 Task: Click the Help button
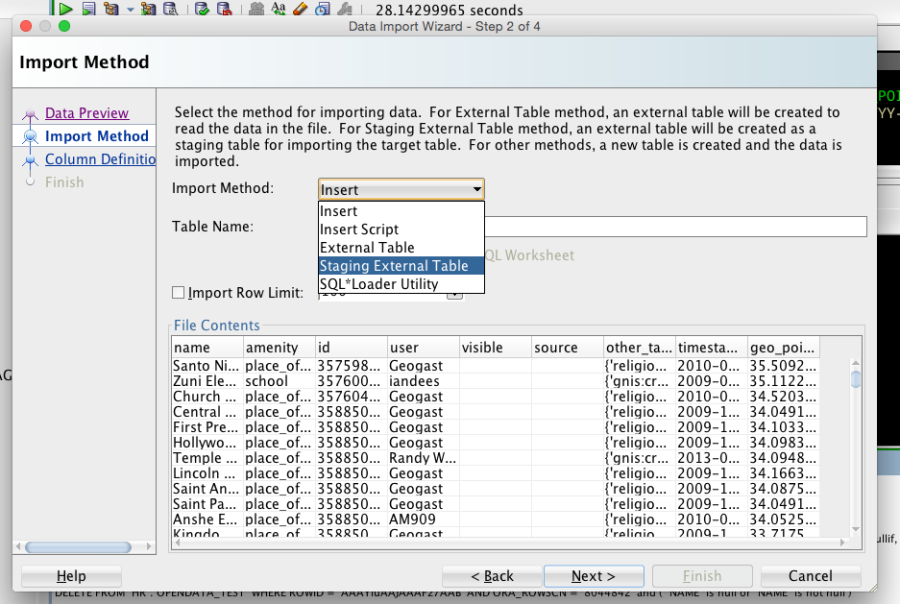pos(71,576)
